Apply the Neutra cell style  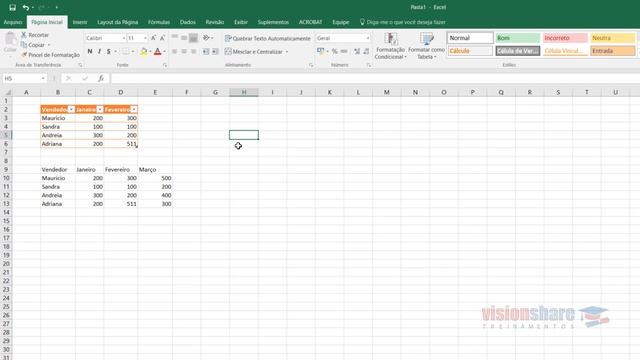click(x=613, y=38)
